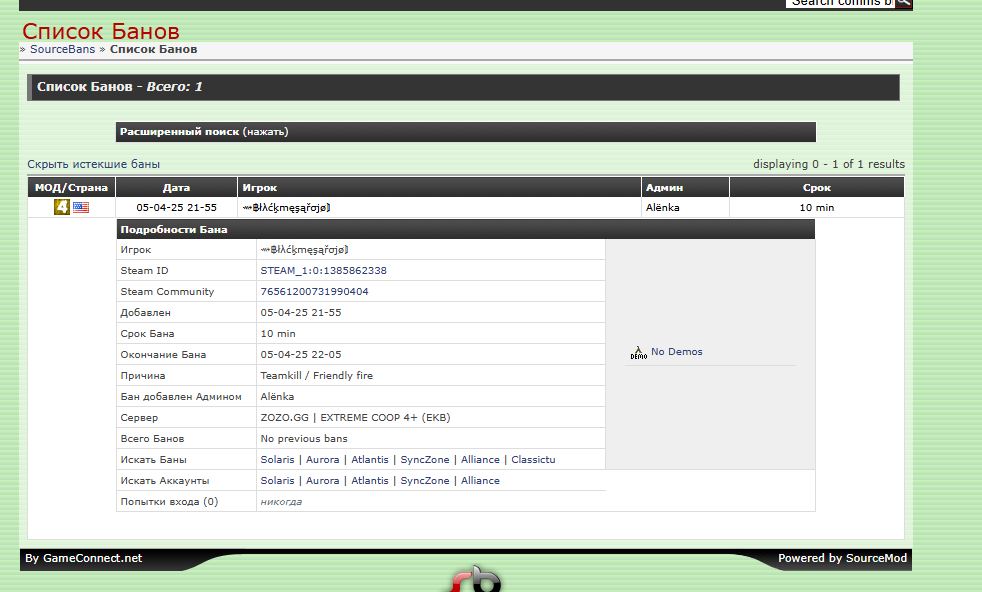Open the SourceBans breadcrumb link
This screenshot has height=592, width=982.
[x=62, y=49]
